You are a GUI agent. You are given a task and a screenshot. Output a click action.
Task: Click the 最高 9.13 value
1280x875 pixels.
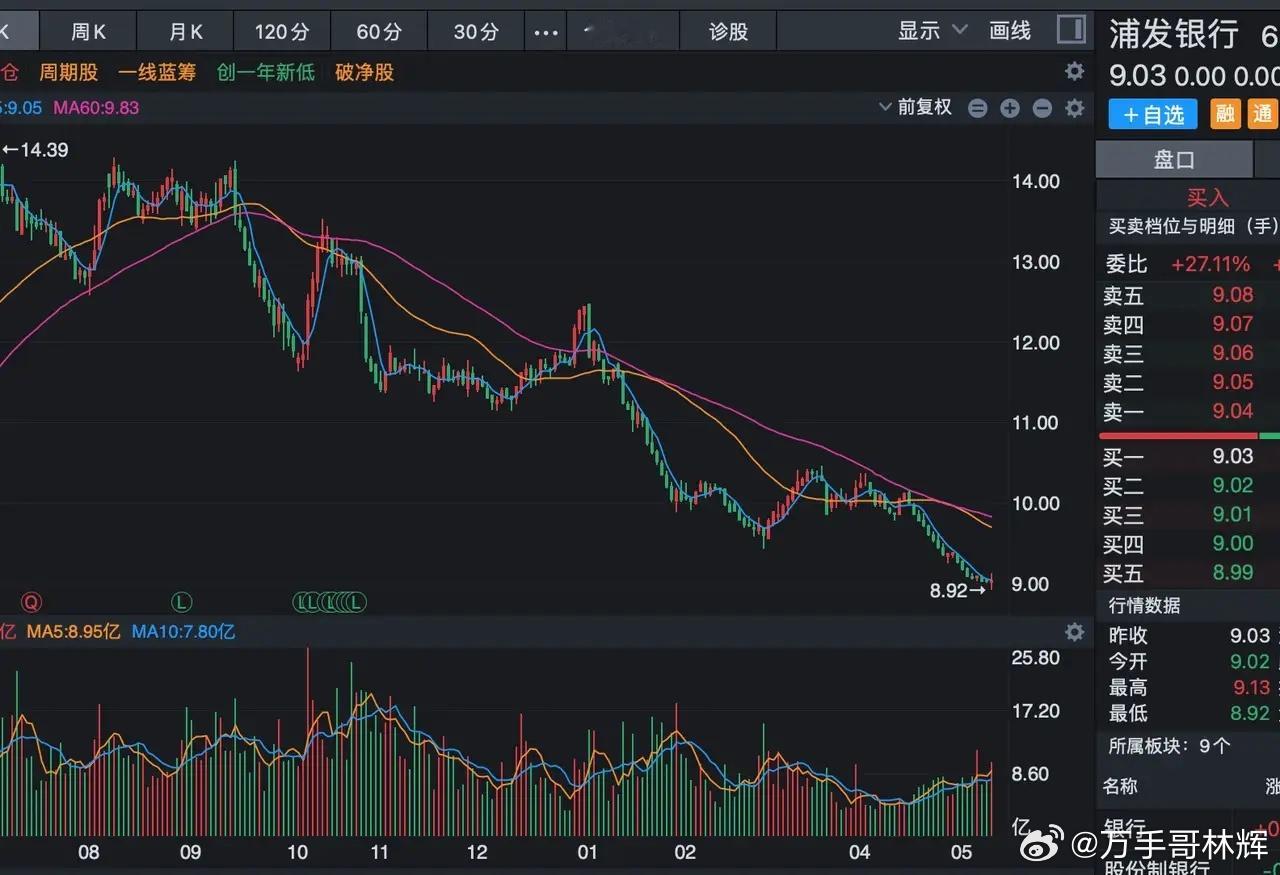coord(1250,688)
